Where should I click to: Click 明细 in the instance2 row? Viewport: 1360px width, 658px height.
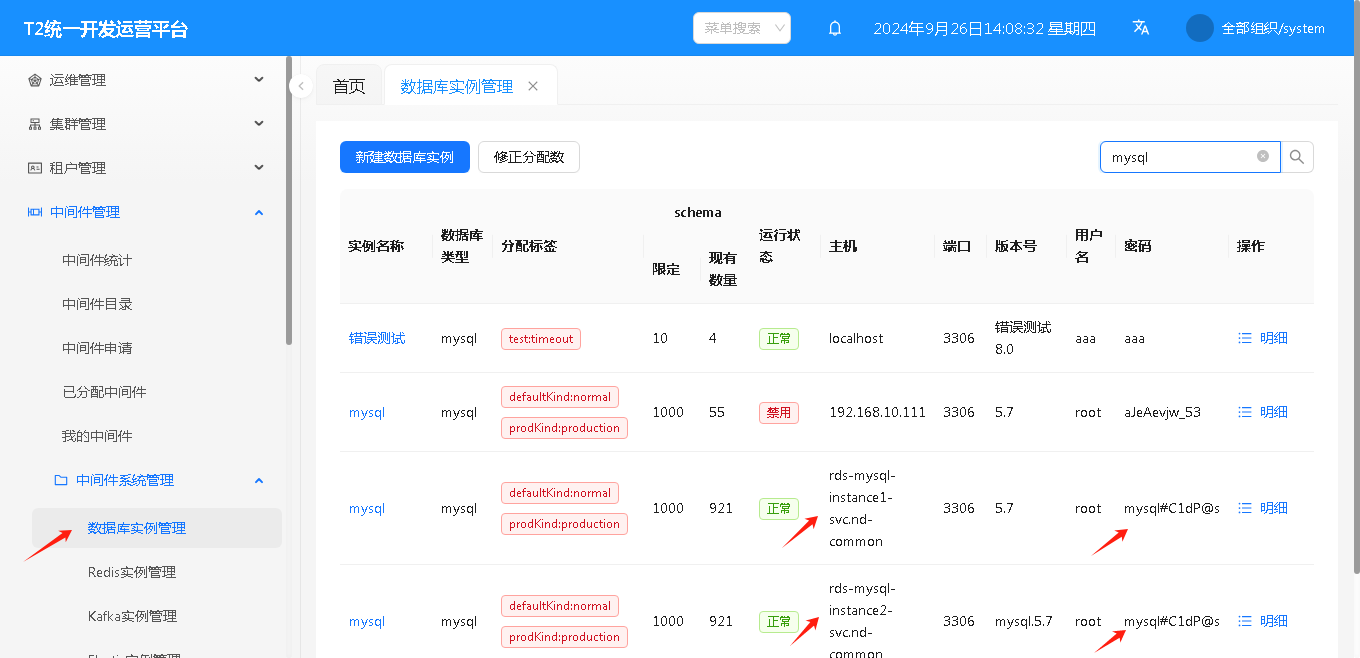[x=1274, y=621]
